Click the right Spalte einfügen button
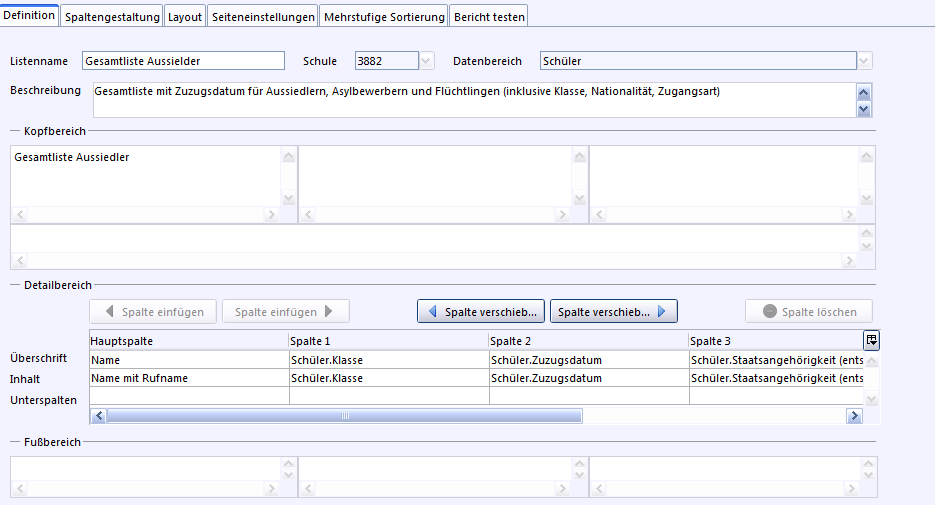Viewport: 935px width, 505px height. point(286,312)
